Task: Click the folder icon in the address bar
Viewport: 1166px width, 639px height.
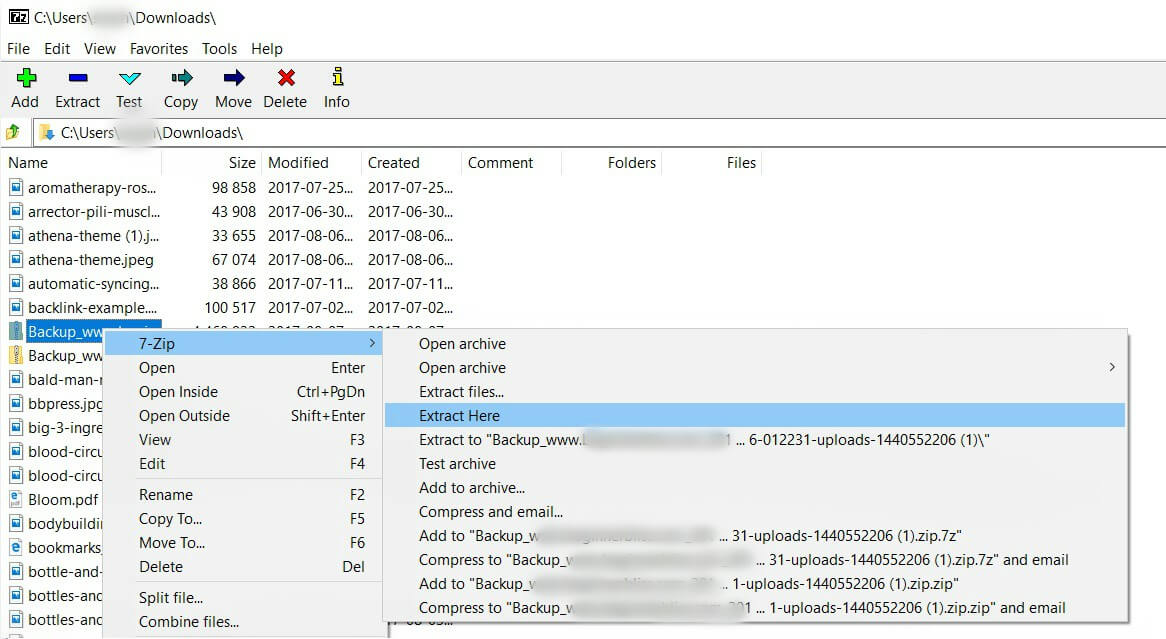Action: (x=47, y=132)
